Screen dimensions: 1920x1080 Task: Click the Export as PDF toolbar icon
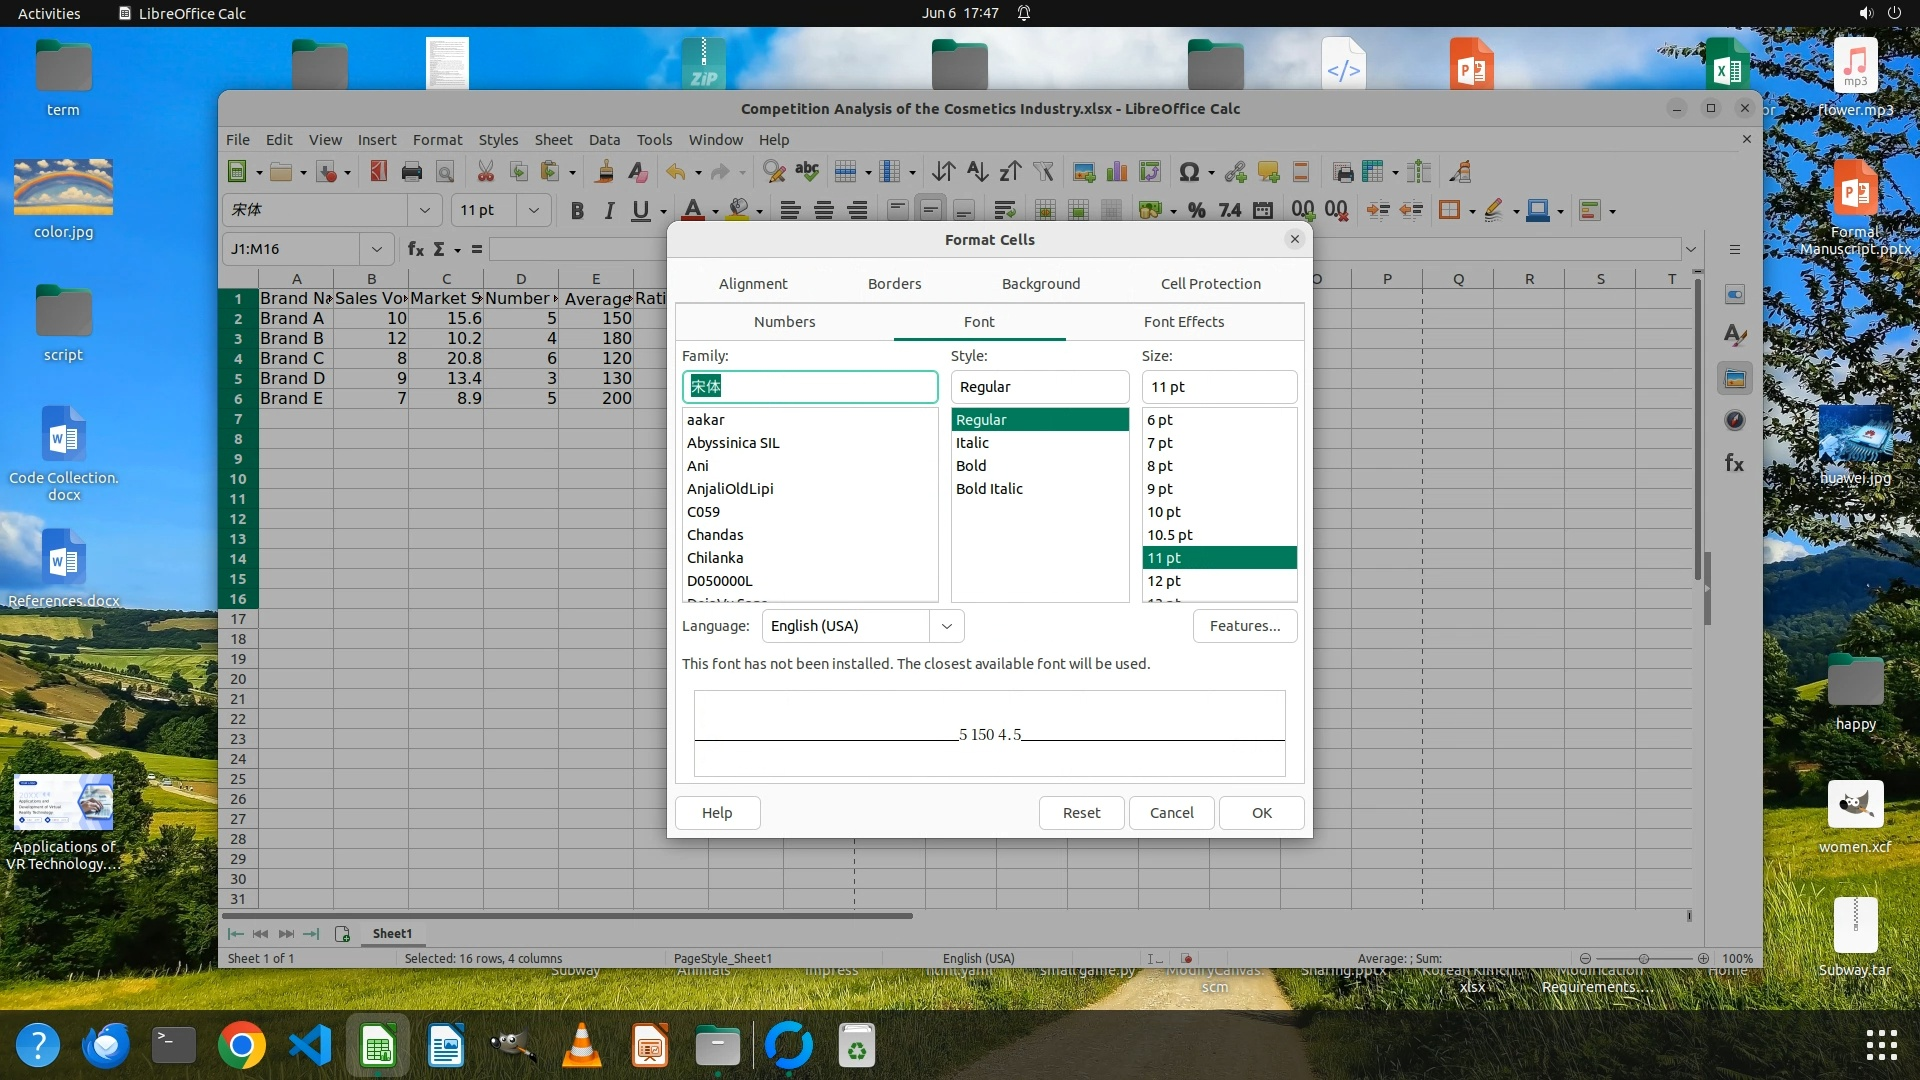[378, 172]
